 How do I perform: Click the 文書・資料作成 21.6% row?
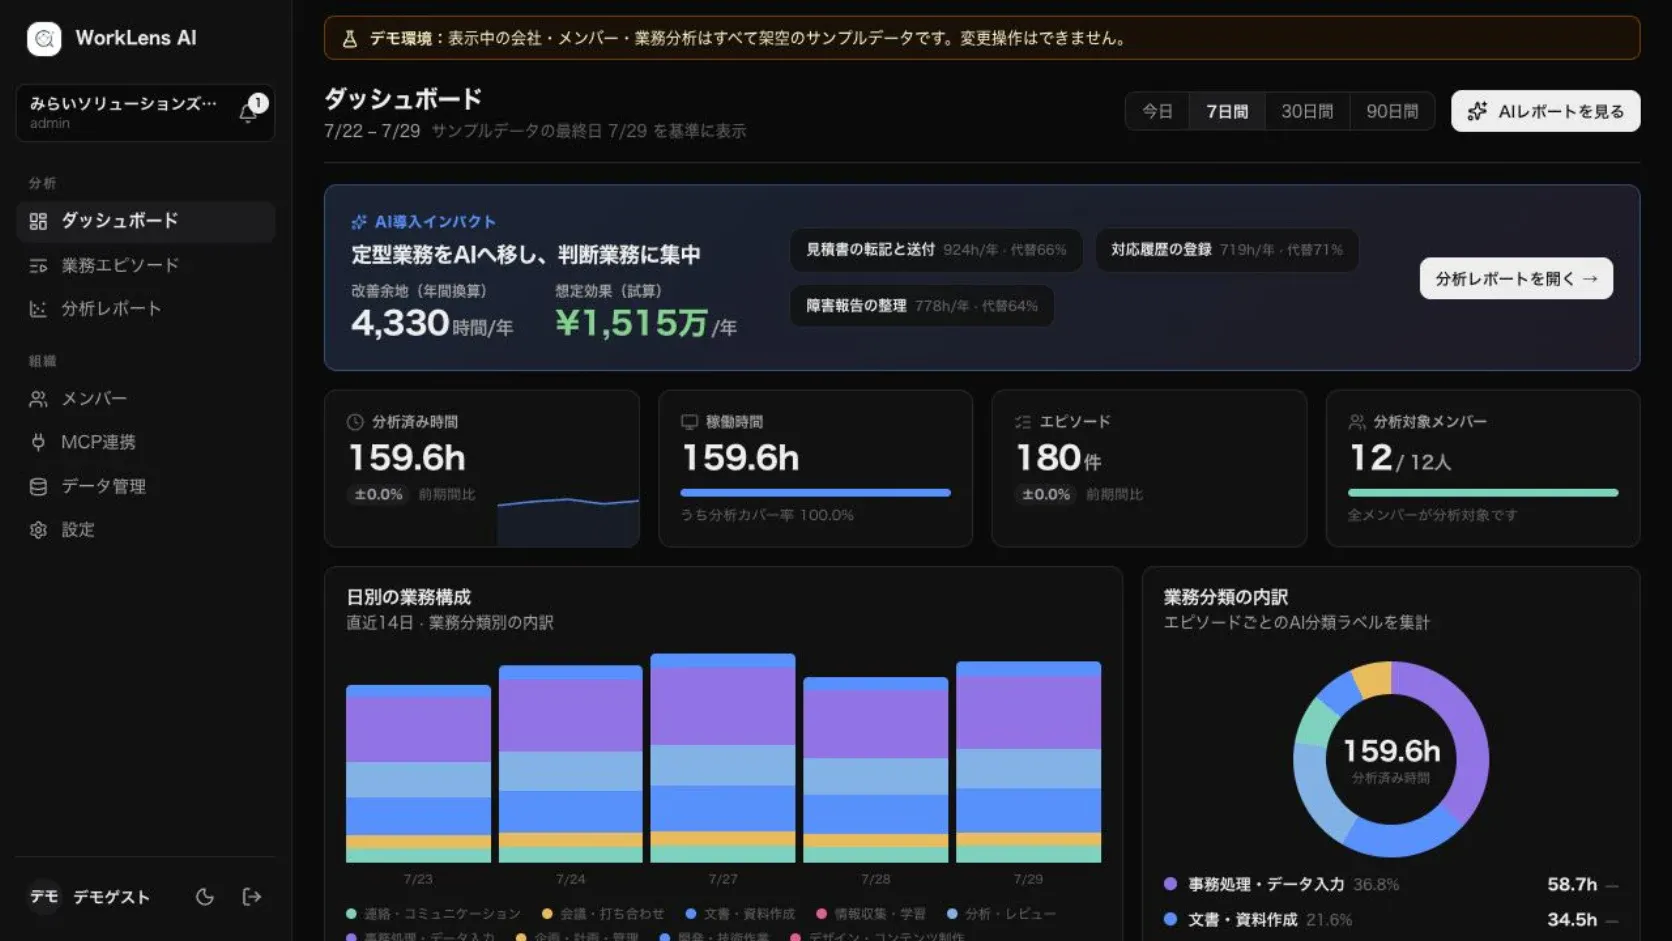point(1391,920)
